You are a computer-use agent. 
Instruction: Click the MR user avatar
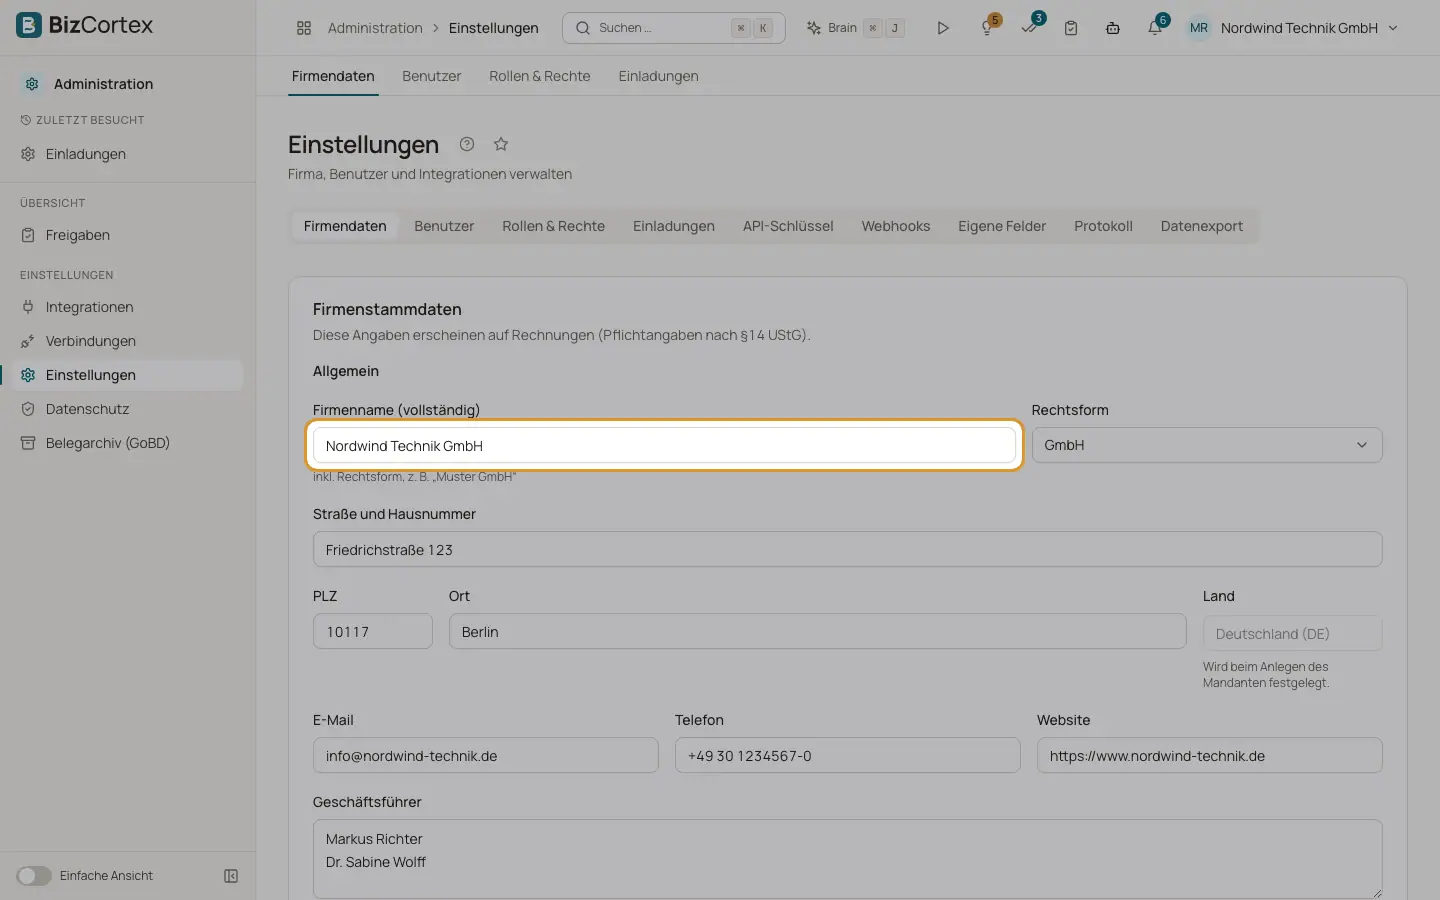[x=1198, y=28]
